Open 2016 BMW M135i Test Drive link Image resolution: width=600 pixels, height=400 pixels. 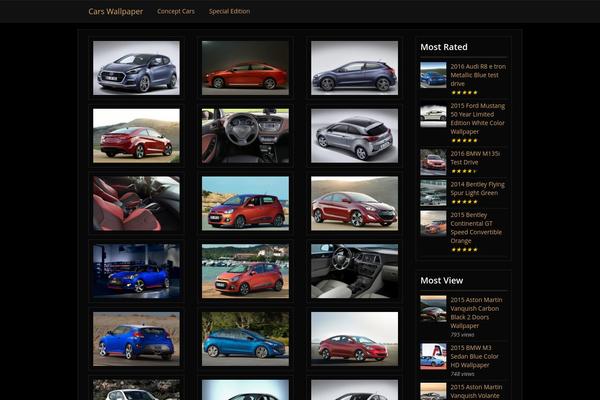[475, 158]
